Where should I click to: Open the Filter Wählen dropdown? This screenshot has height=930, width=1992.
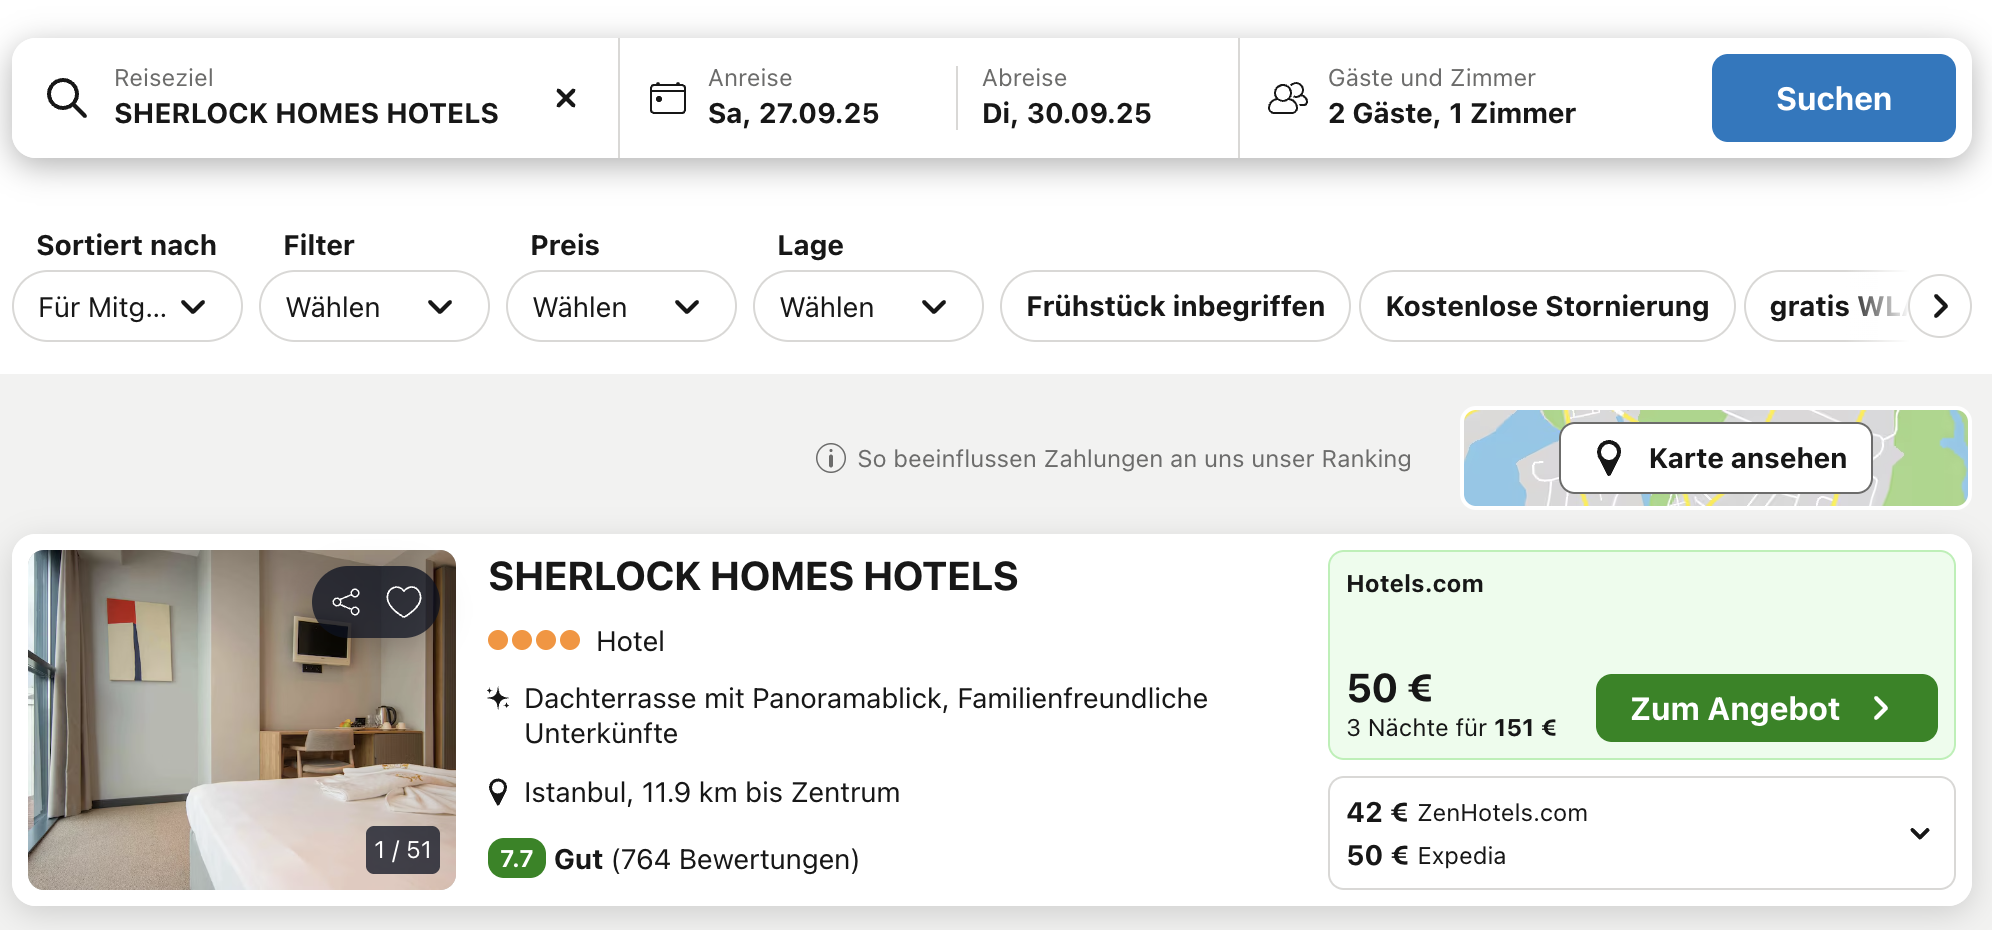pos(374,306)
